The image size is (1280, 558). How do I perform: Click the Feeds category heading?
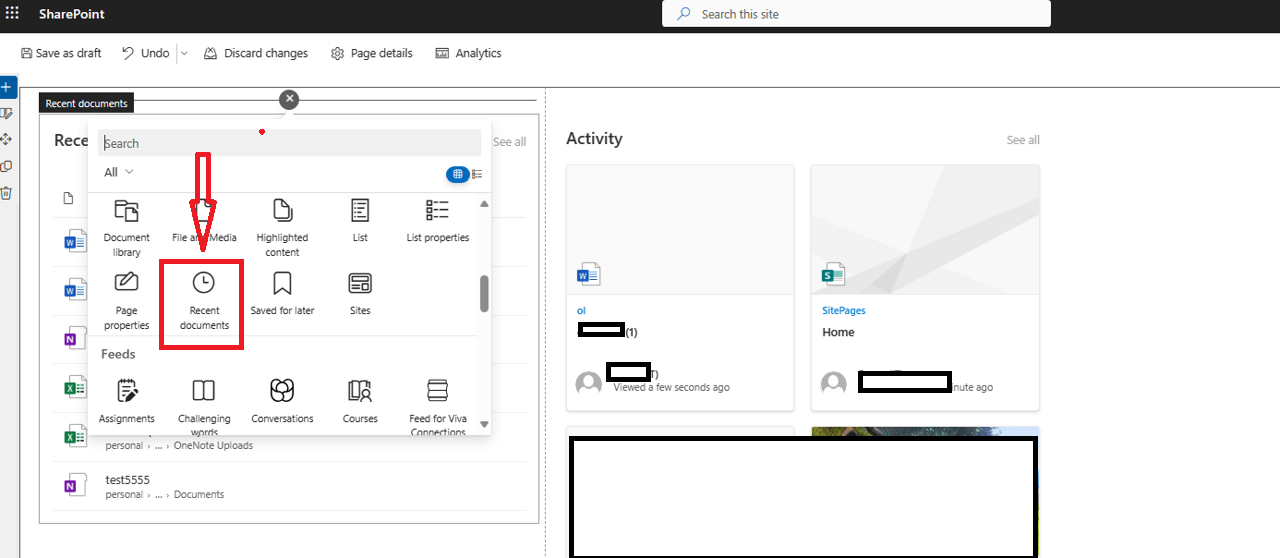118,354
